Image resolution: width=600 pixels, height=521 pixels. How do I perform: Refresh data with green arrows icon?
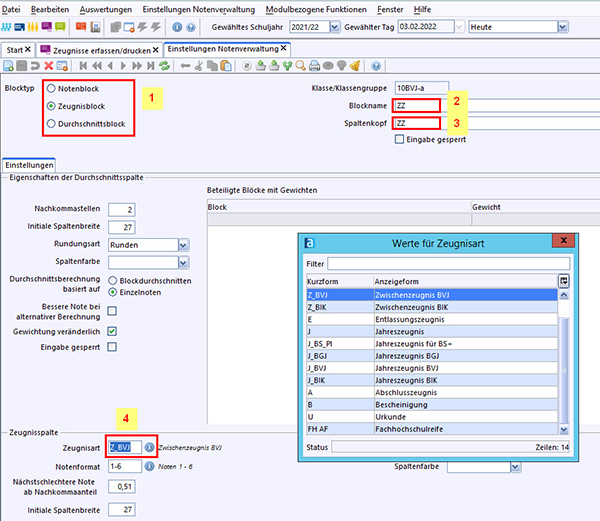165,66
